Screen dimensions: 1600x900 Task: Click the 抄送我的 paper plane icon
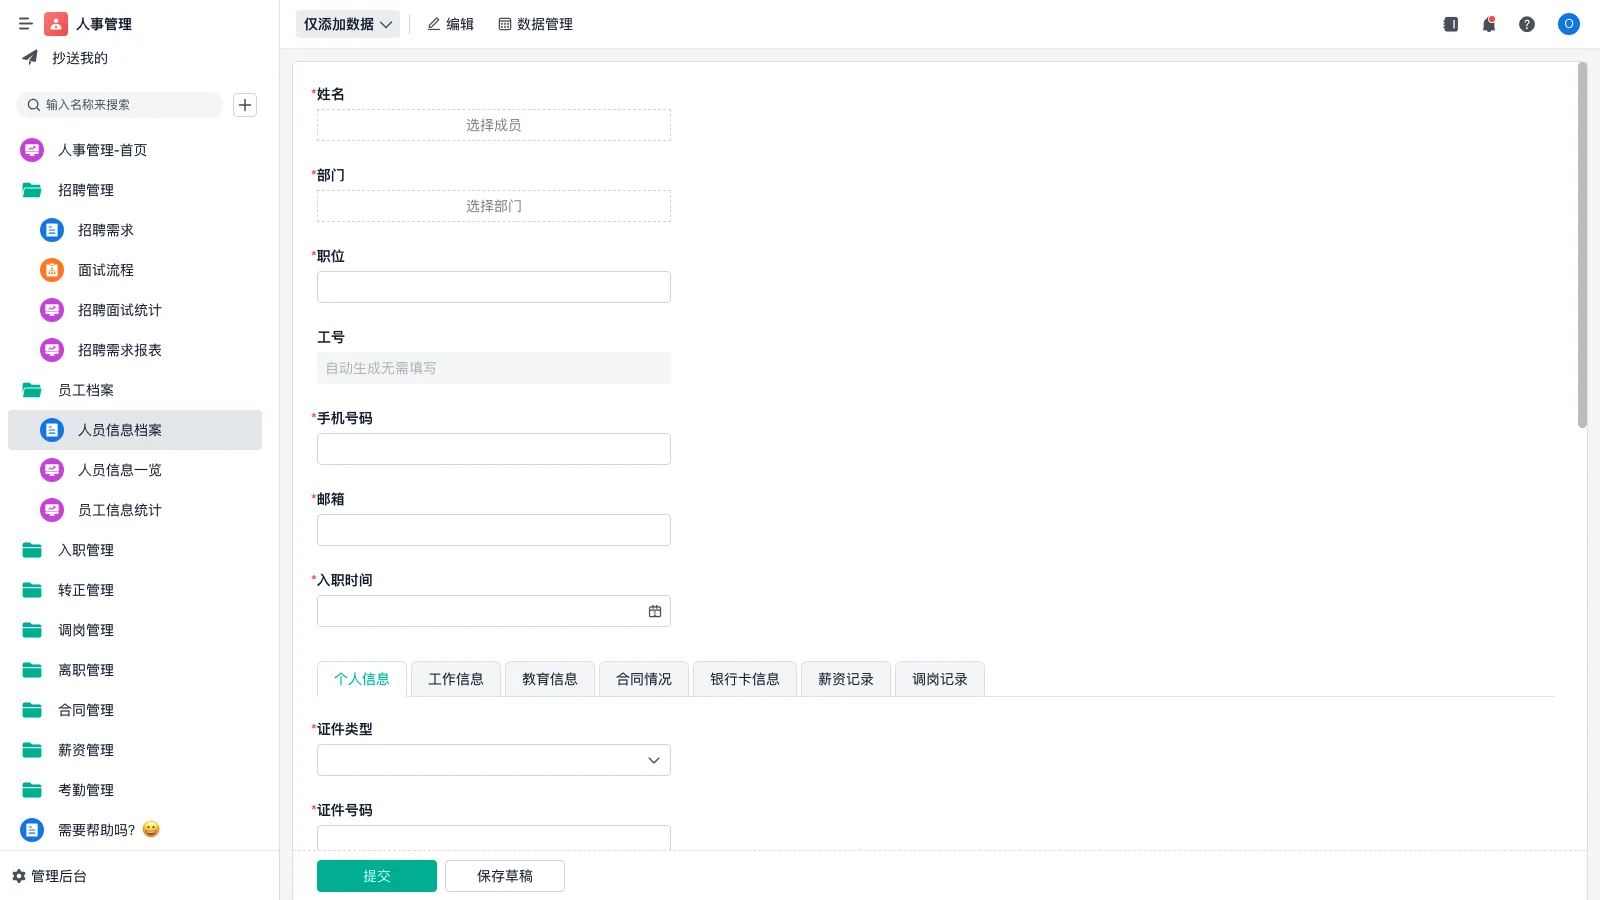29,58
